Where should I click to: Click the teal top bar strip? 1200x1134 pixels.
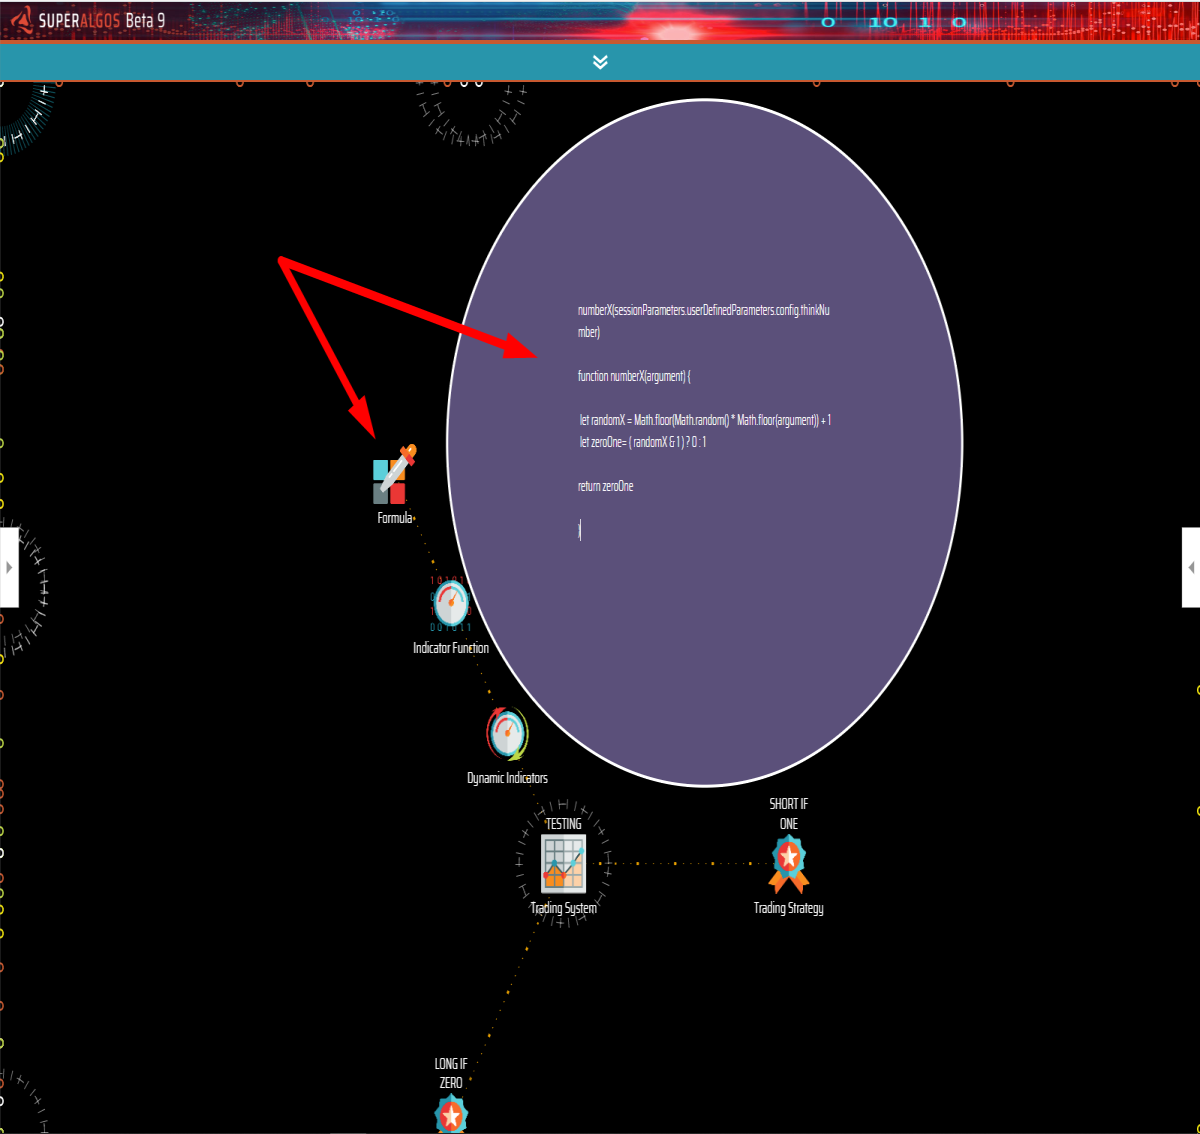[x=600, y=62]
